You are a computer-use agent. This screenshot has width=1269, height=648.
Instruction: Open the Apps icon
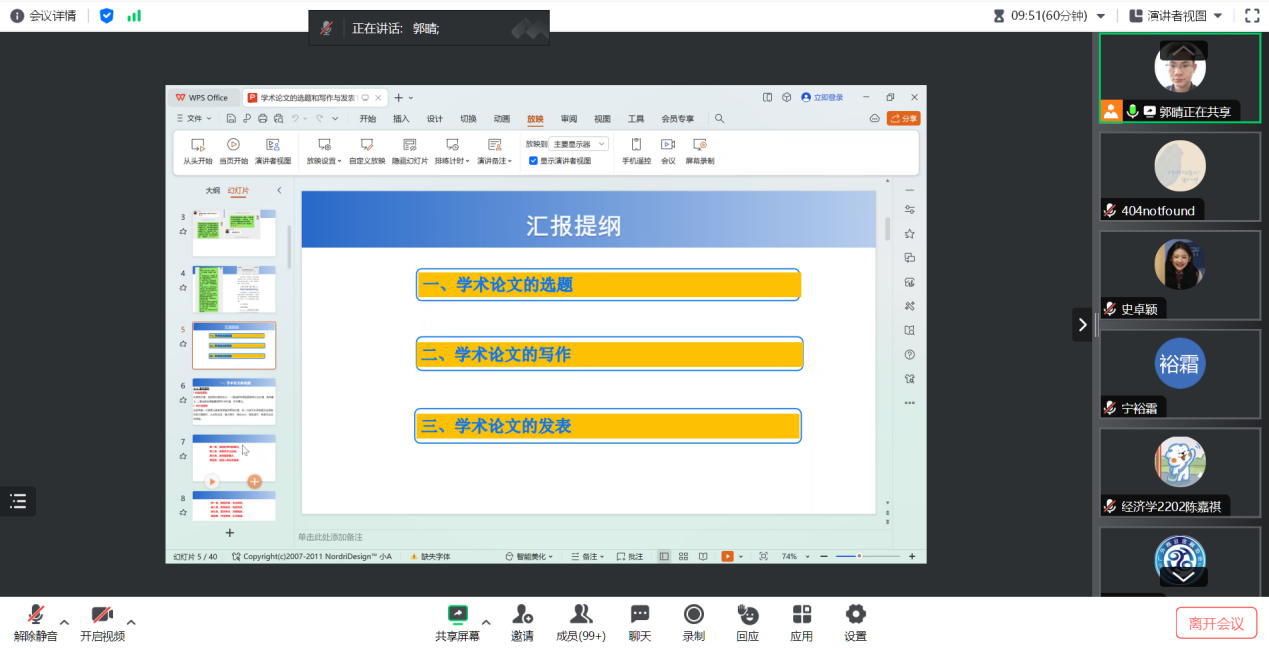tap(801, 614)
